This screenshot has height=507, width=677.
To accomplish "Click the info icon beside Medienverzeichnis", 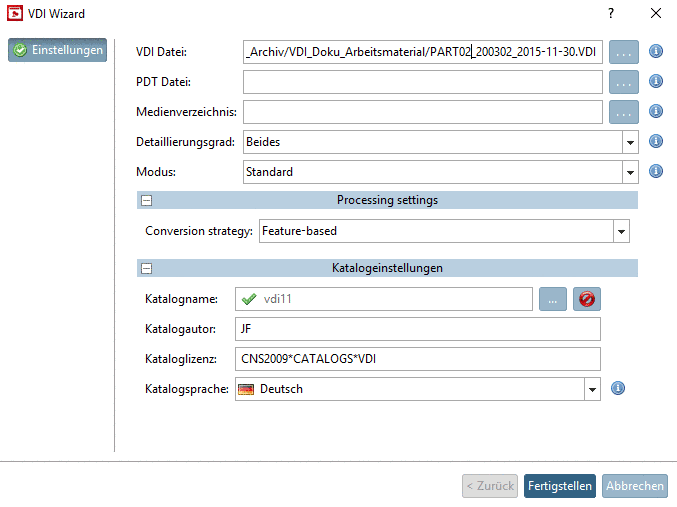I will [x=655, y=111].
